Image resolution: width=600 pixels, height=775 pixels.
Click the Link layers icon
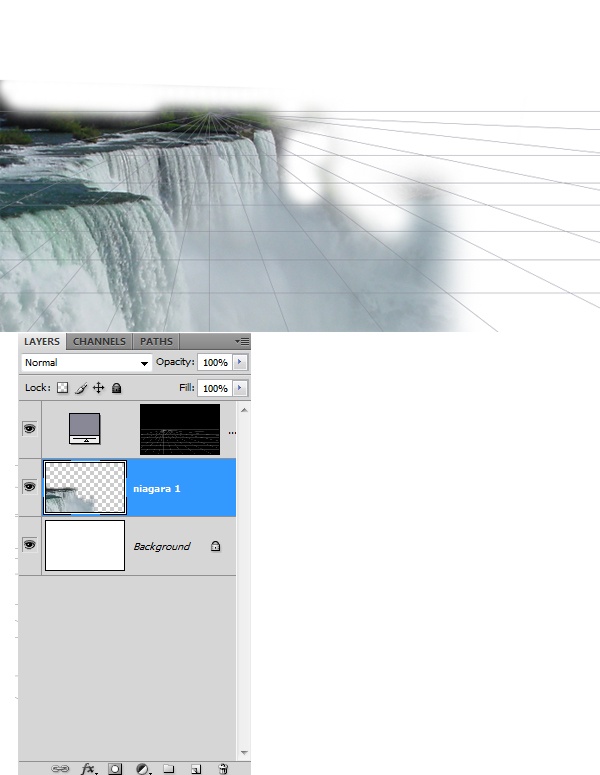pyautogui.click(x=60, y=768)
